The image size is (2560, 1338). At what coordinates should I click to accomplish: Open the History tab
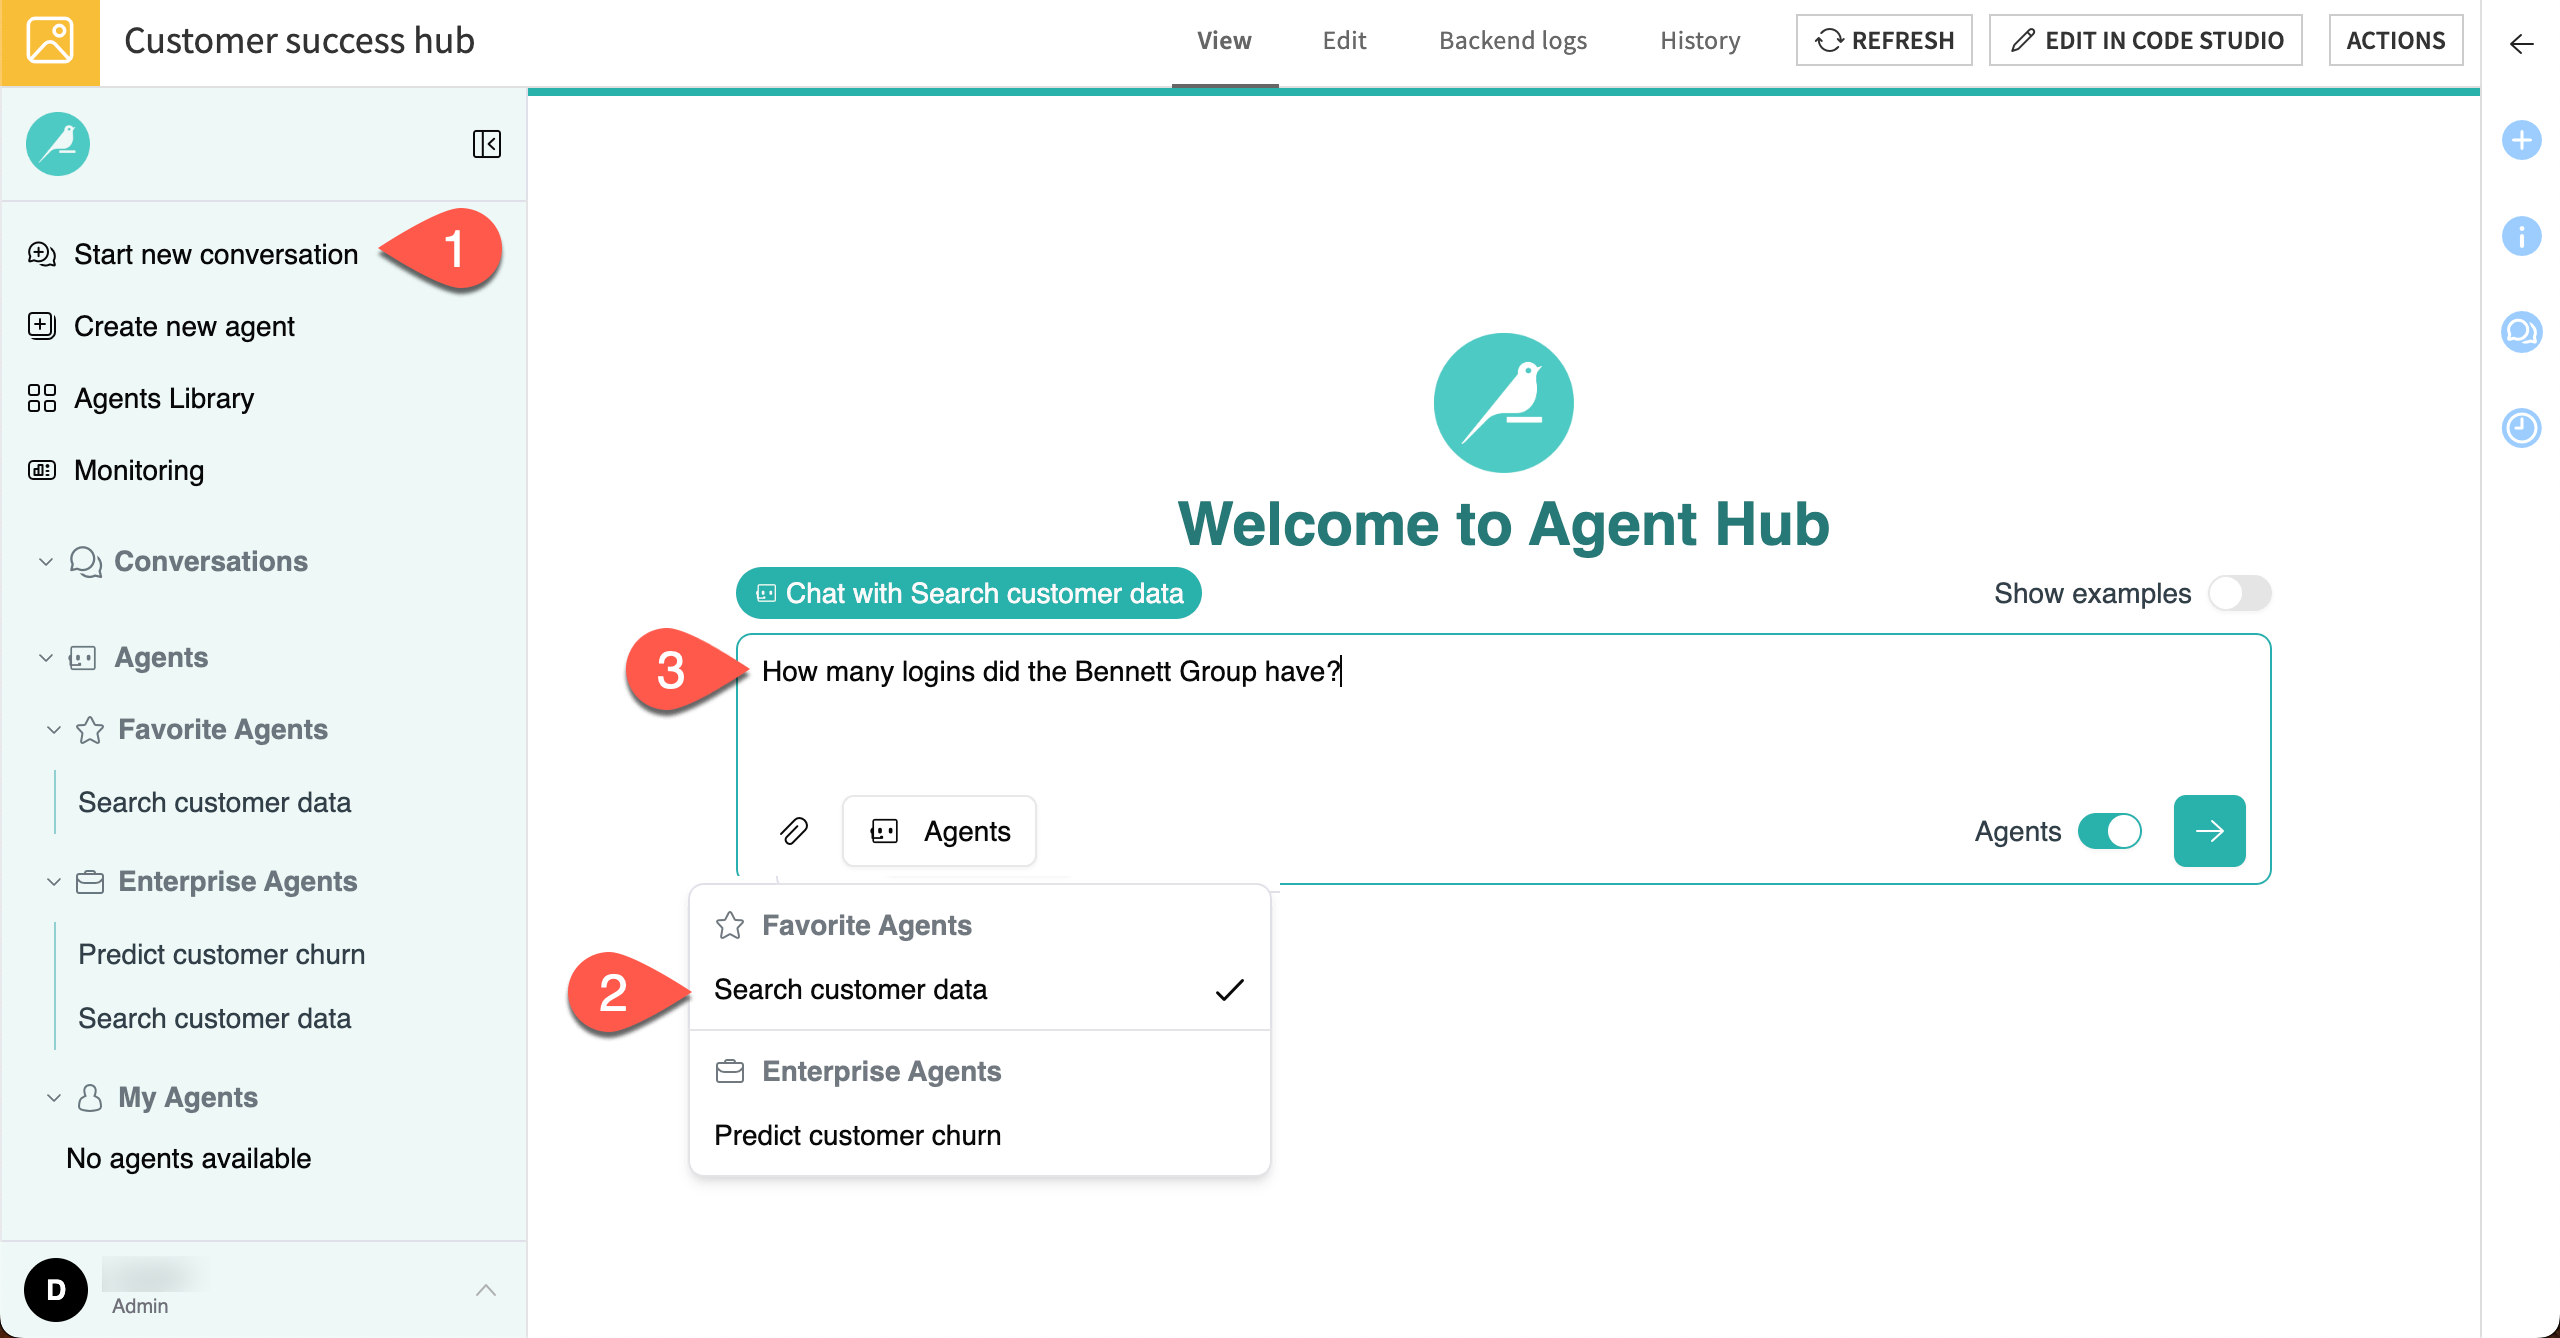(1700, 40)
